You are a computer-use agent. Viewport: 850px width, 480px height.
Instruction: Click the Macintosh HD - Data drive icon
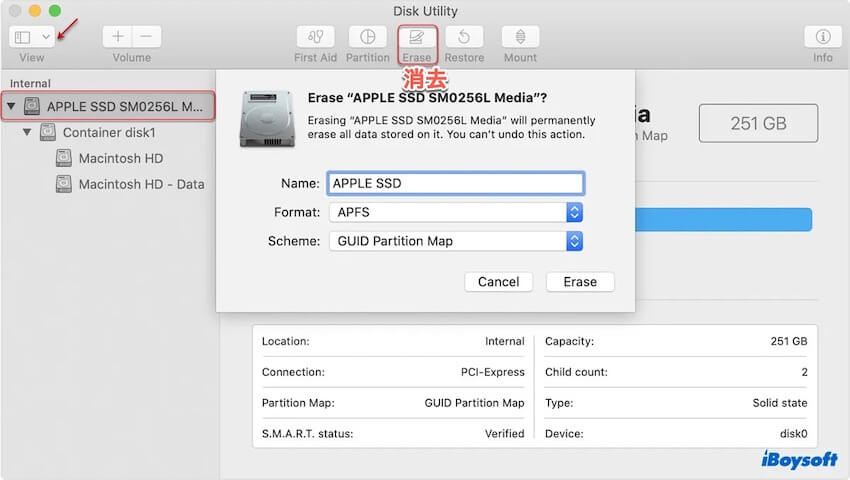coord(63,184)
